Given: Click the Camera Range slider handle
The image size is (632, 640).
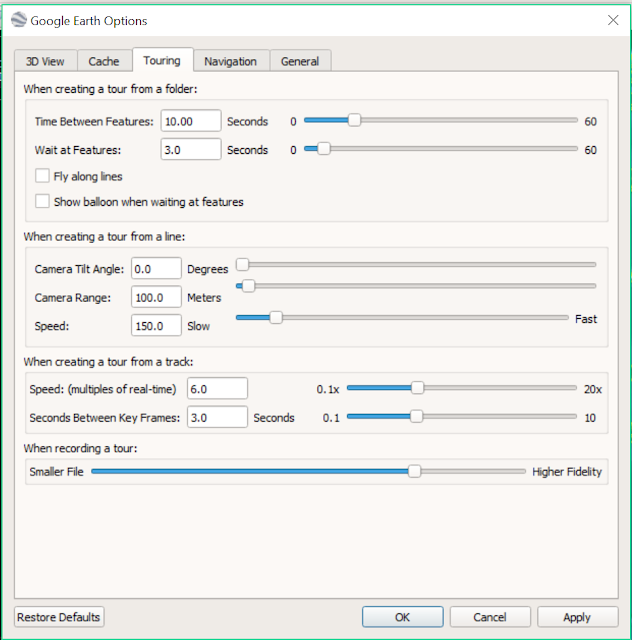Looking at the screenshot, I should (248, 286).
